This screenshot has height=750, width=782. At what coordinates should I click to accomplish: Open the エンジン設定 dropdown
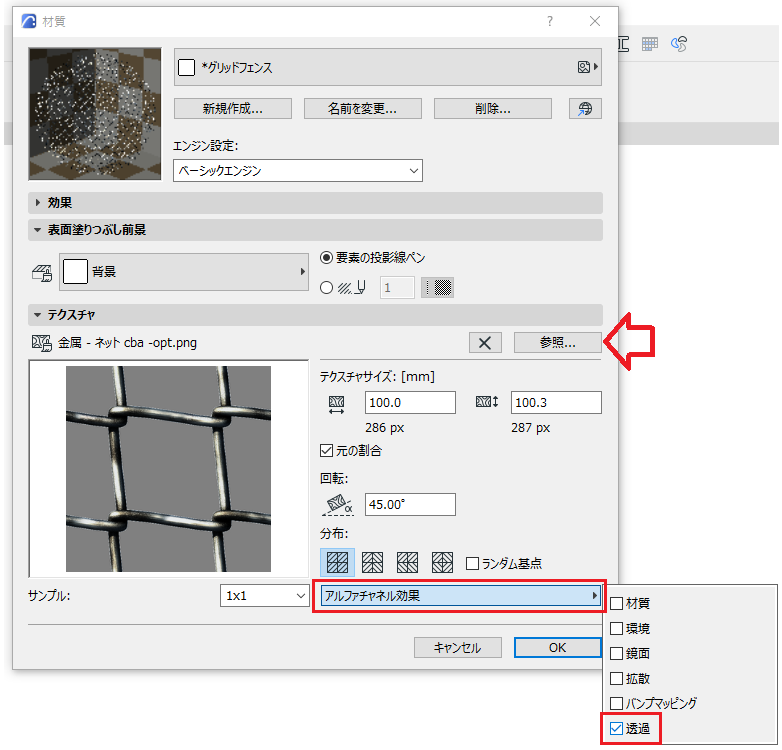(298, 171)
